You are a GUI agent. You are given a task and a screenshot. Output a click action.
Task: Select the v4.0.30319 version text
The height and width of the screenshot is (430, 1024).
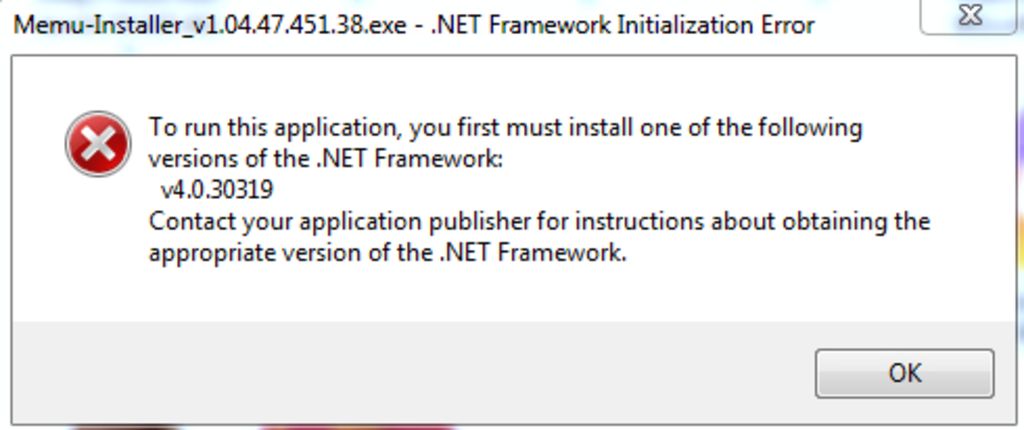pyautogui.click(x=217, y=190)
